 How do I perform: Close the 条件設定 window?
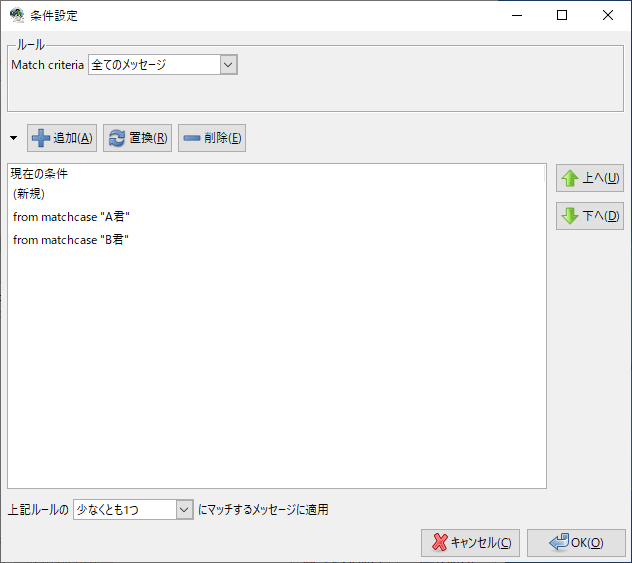click(608, 15)
